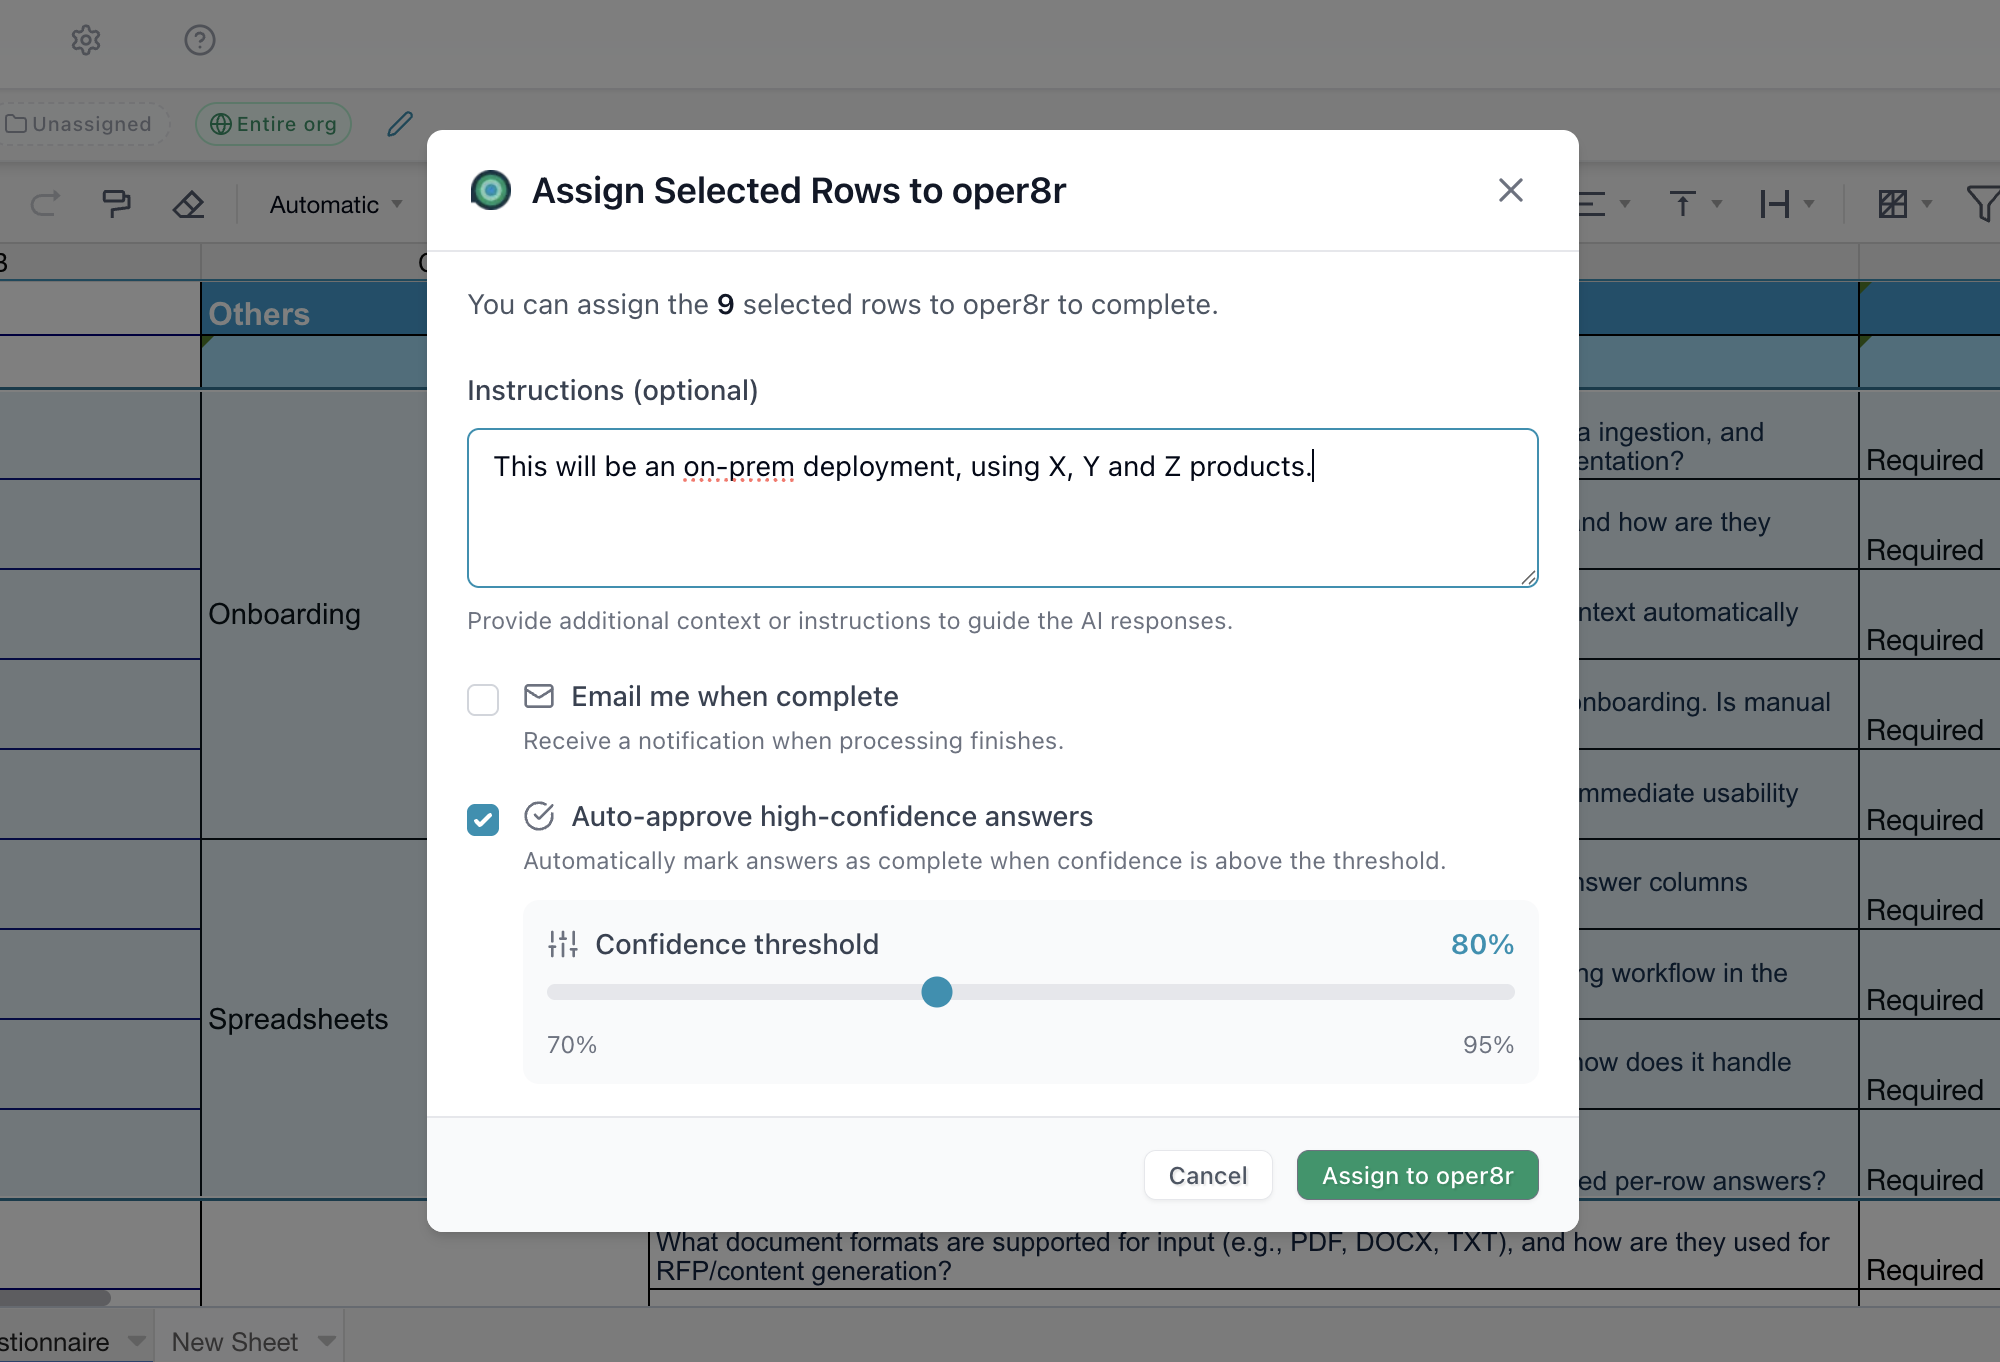Select the paint format tool icon
The width and height of the screenshot is (2000, 1362).
tap(116, 203)
